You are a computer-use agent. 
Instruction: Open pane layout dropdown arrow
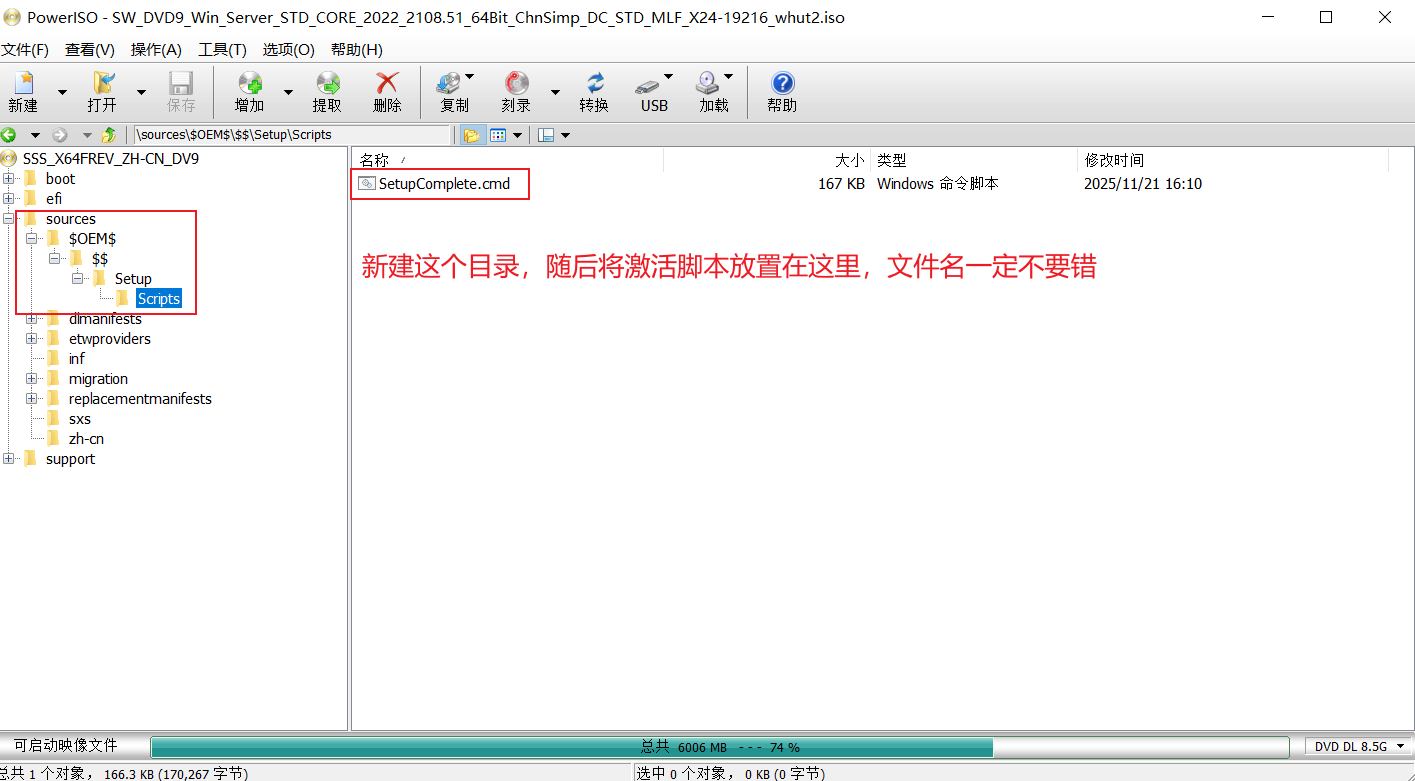tap(565, 135)
